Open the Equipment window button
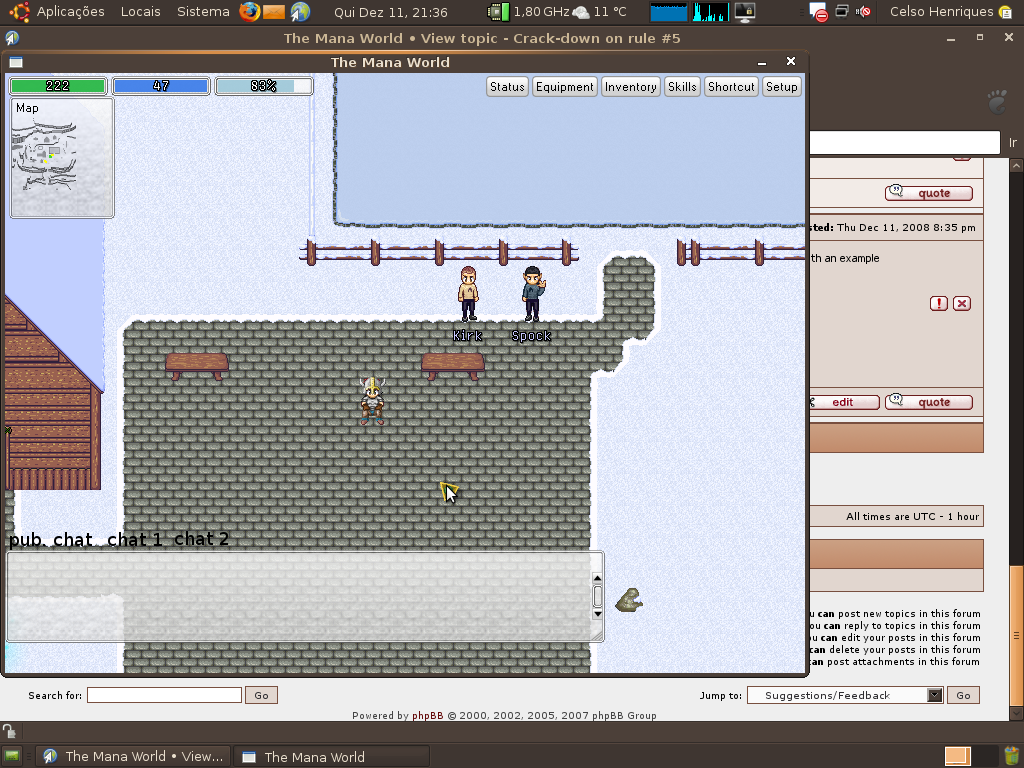 (565, 87)
